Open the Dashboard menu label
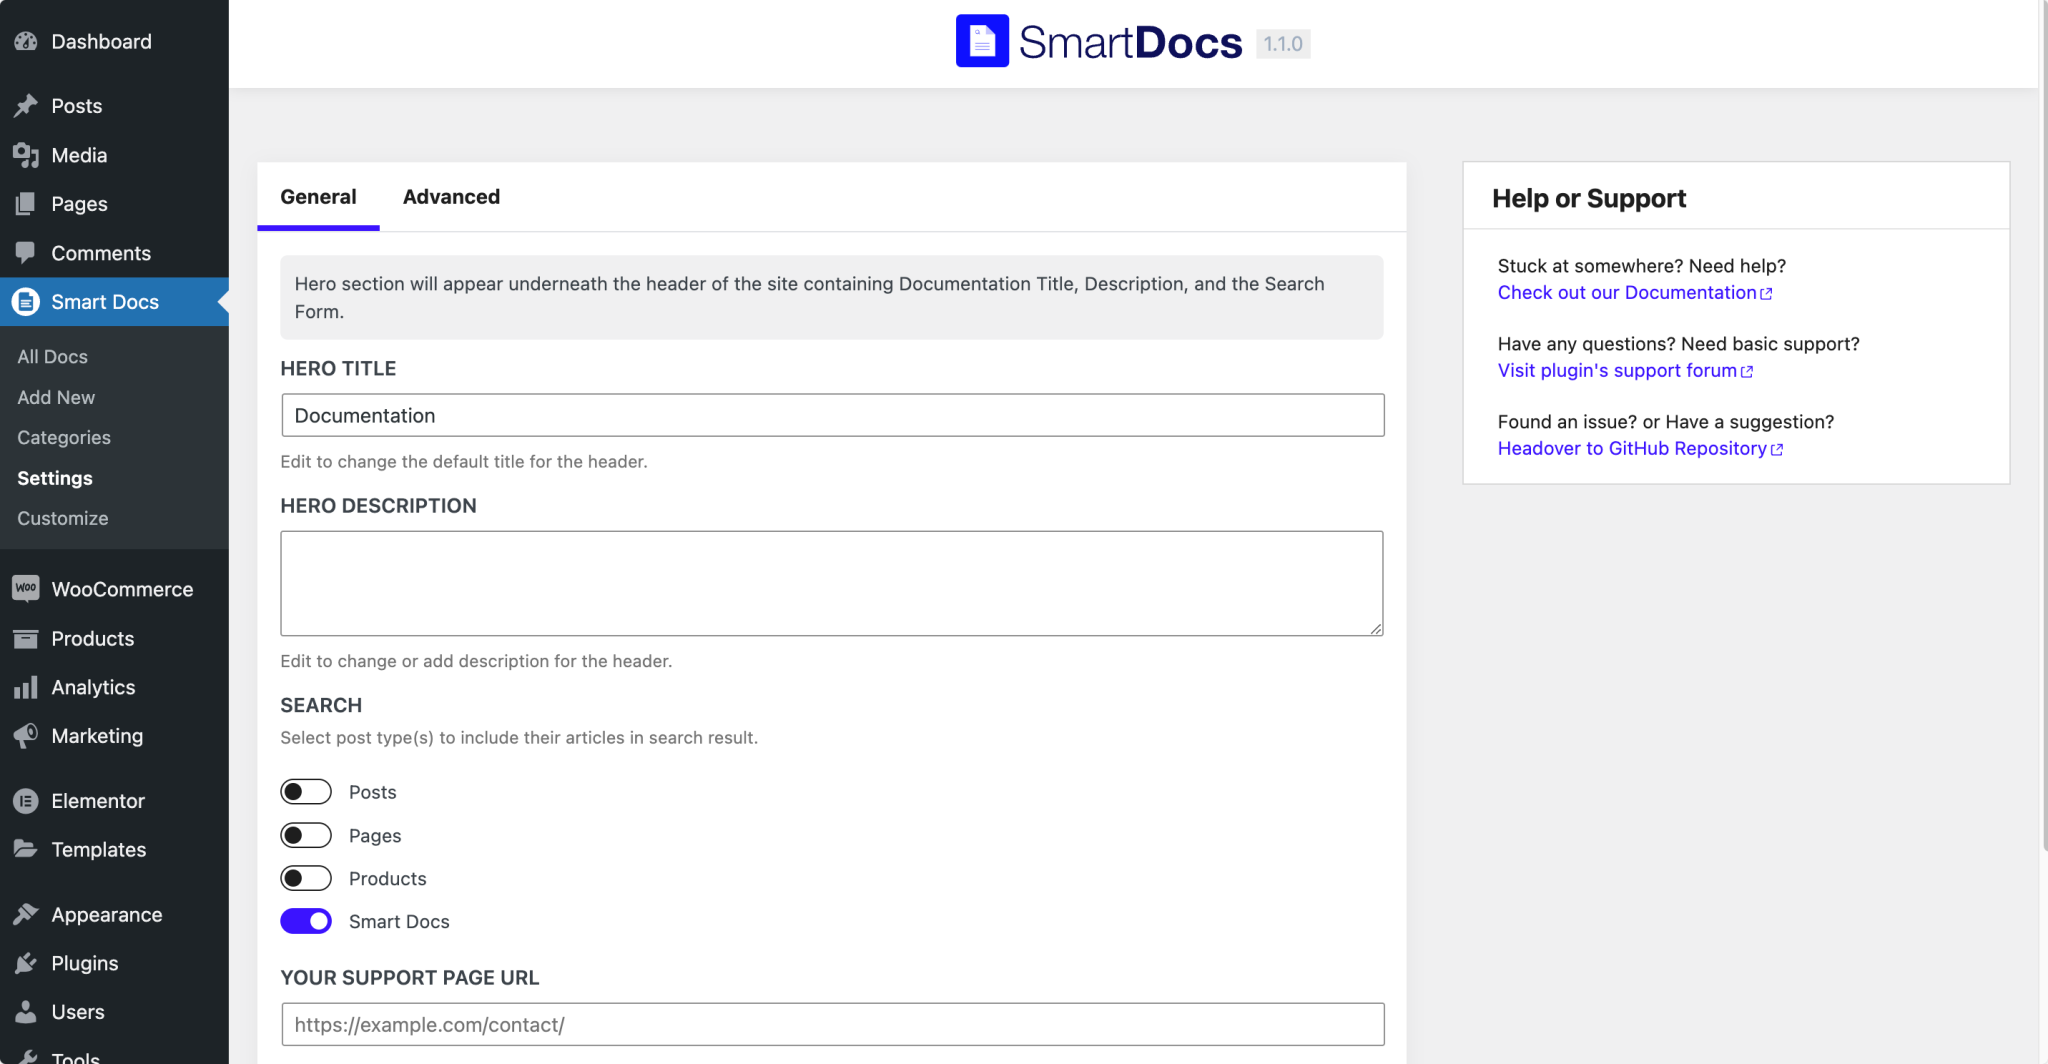The width and height of the screenshot is (2048, 1064). (x=101, y=41)
